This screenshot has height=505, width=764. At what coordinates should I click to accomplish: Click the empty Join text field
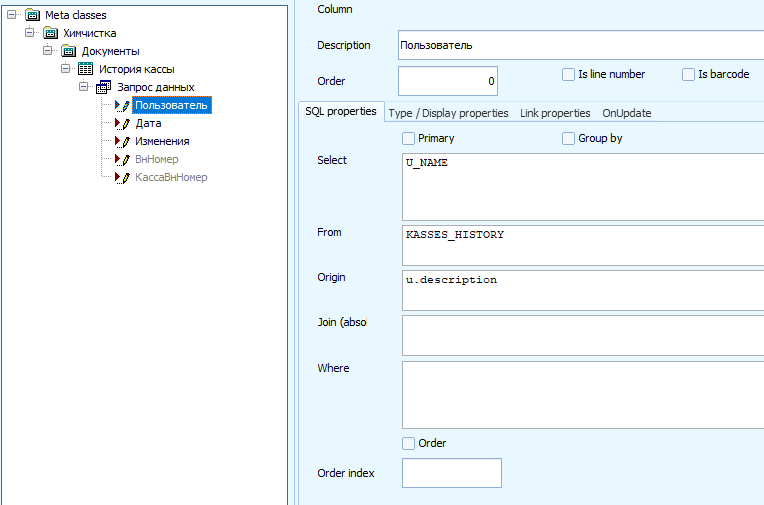(583, 335)
